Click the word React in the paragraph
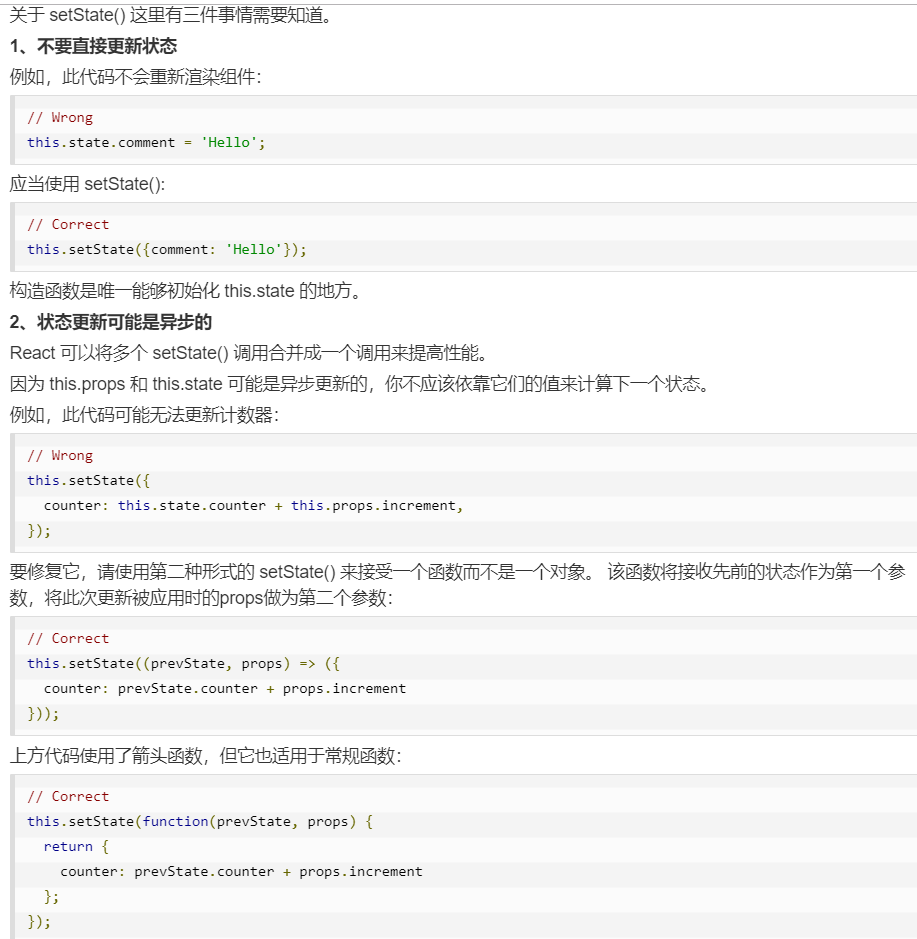 [25, 351]
